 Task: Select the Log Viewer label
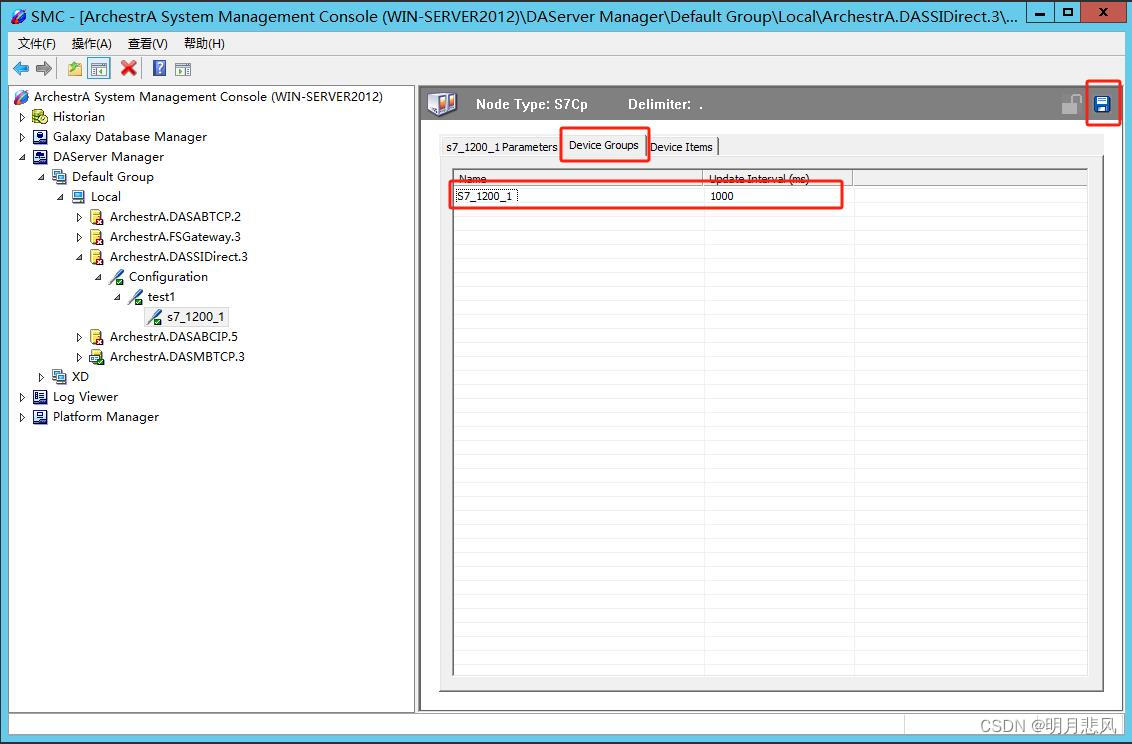[85, 397]
